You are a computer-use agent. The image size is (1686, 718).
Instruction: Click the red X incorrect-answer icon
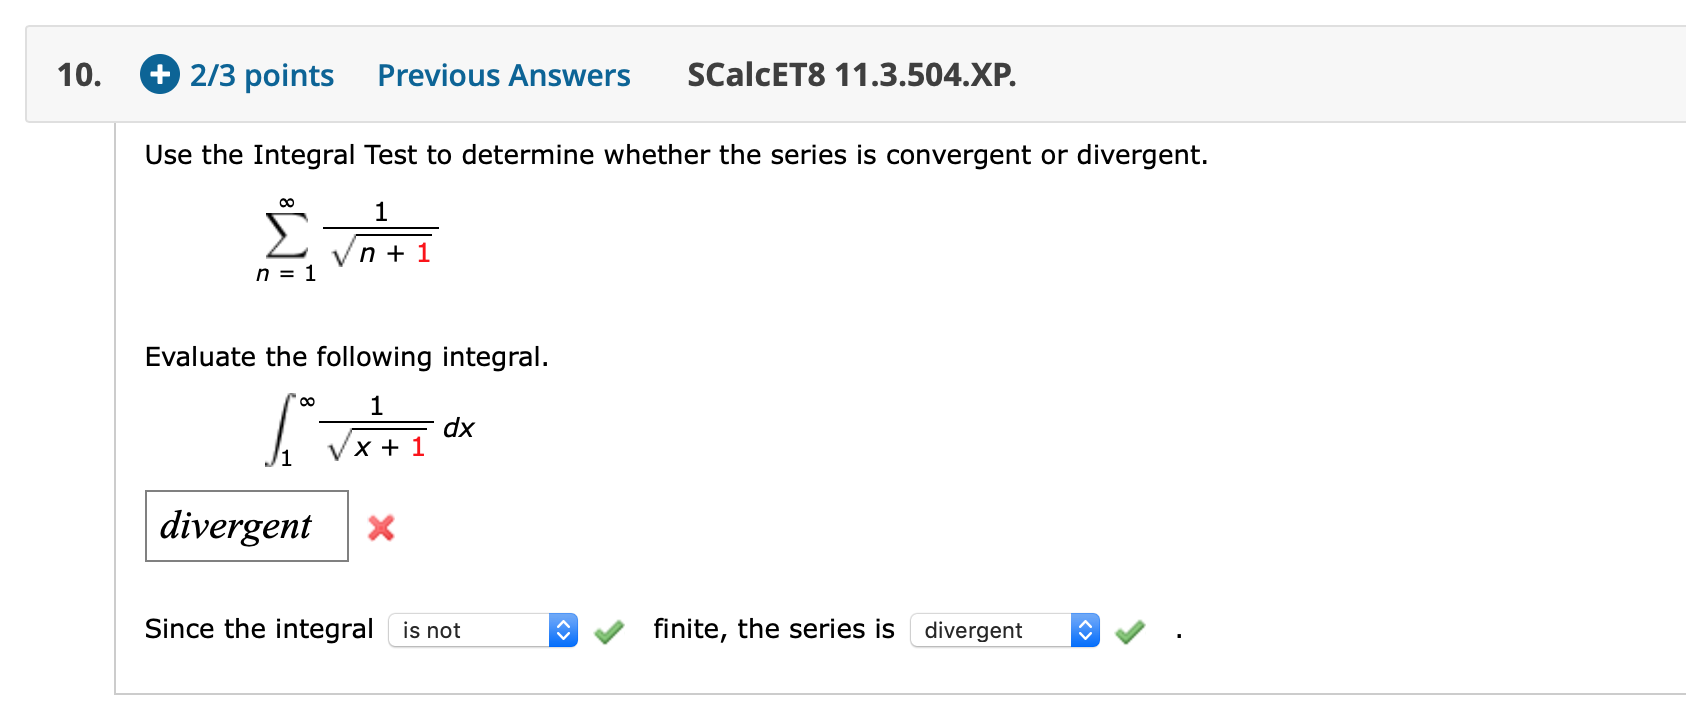381,528
